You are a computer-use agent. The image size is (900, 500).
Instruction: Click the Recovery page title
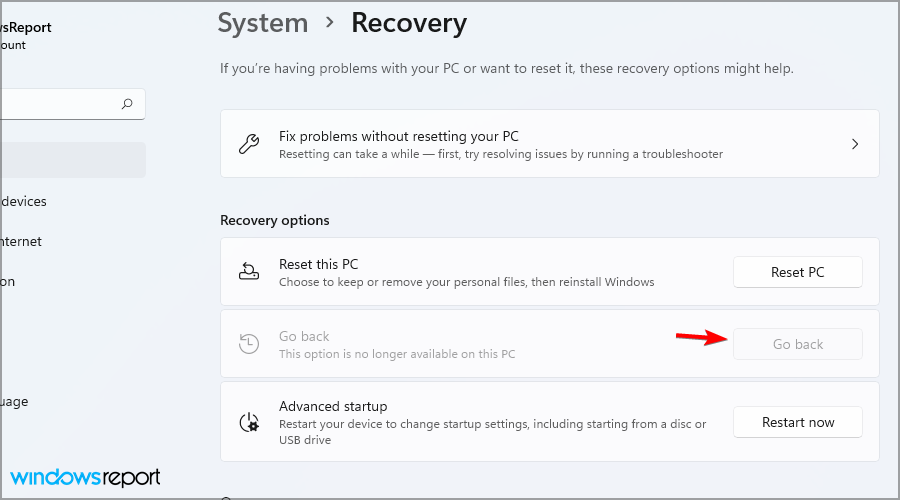408,22
